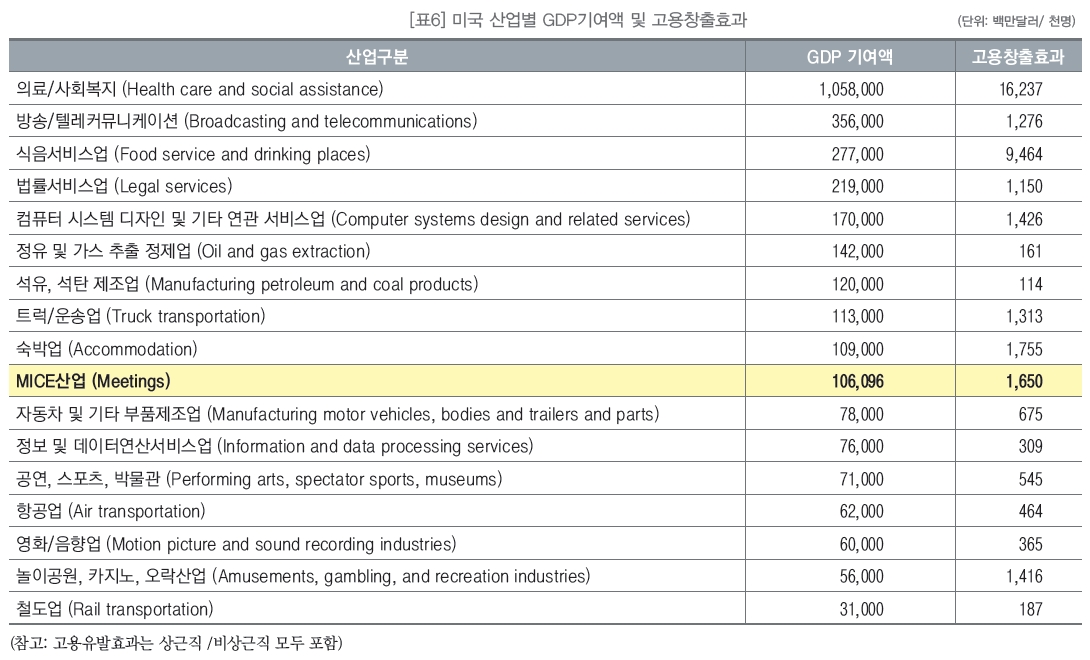
Task: Click the table title '[표6] 미국 산업별 GDP기여액 및 고용창출효과'
Action: click(578, 19)
